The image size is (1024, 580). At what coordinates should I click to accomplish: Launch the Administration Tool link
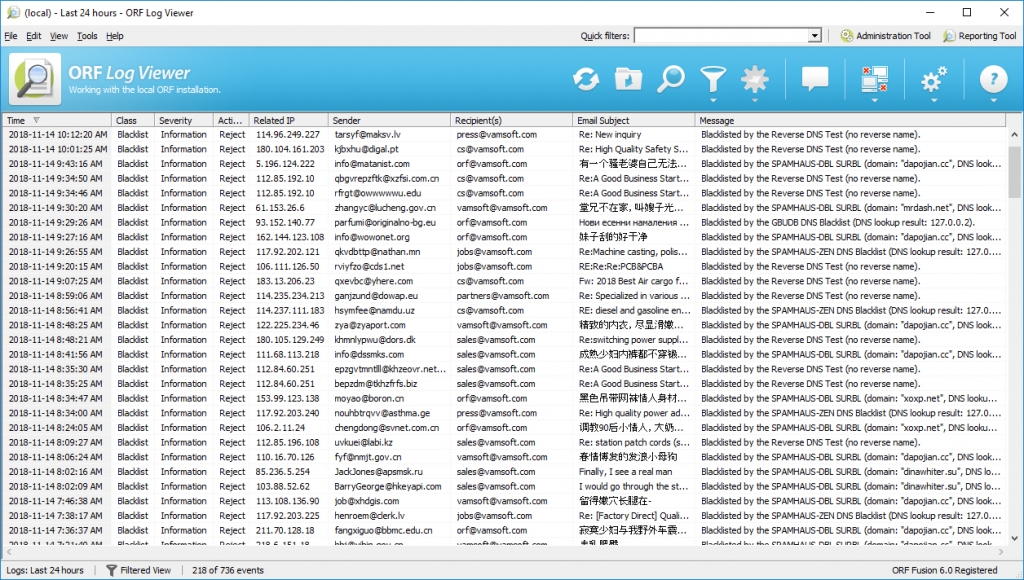(893, 36)
